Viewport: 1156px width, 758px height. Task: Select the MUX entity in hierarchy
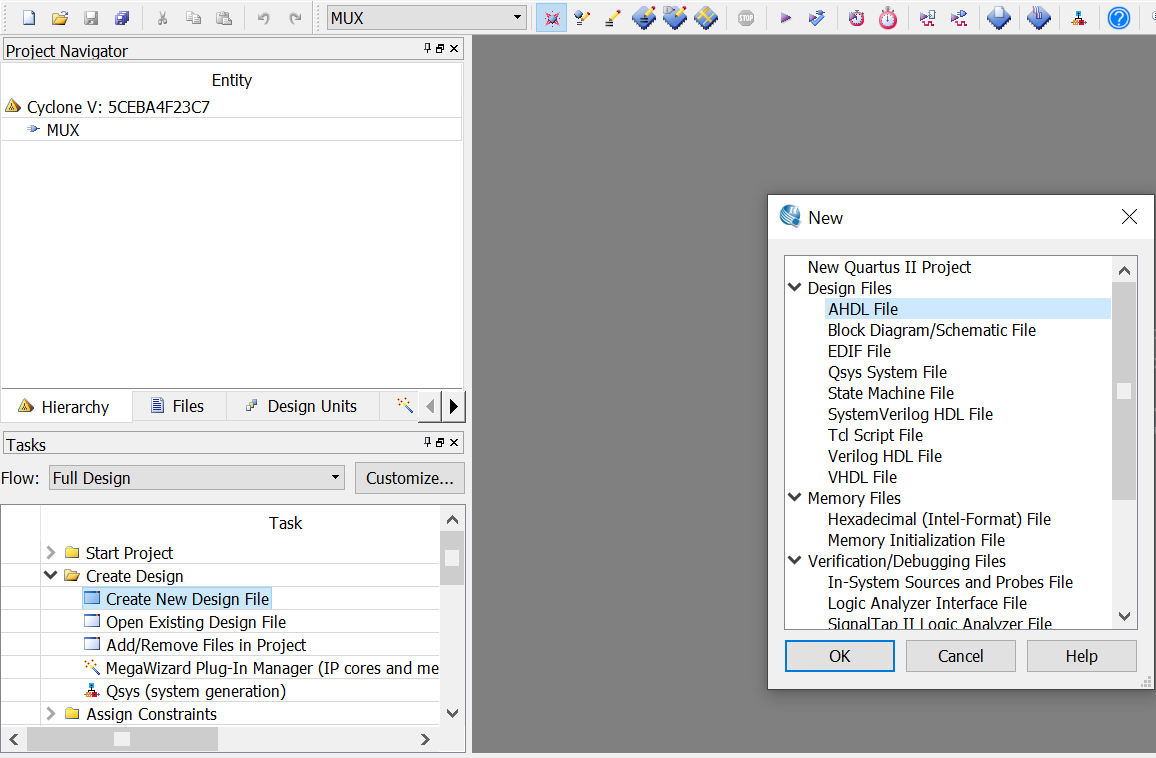[63, 130]
